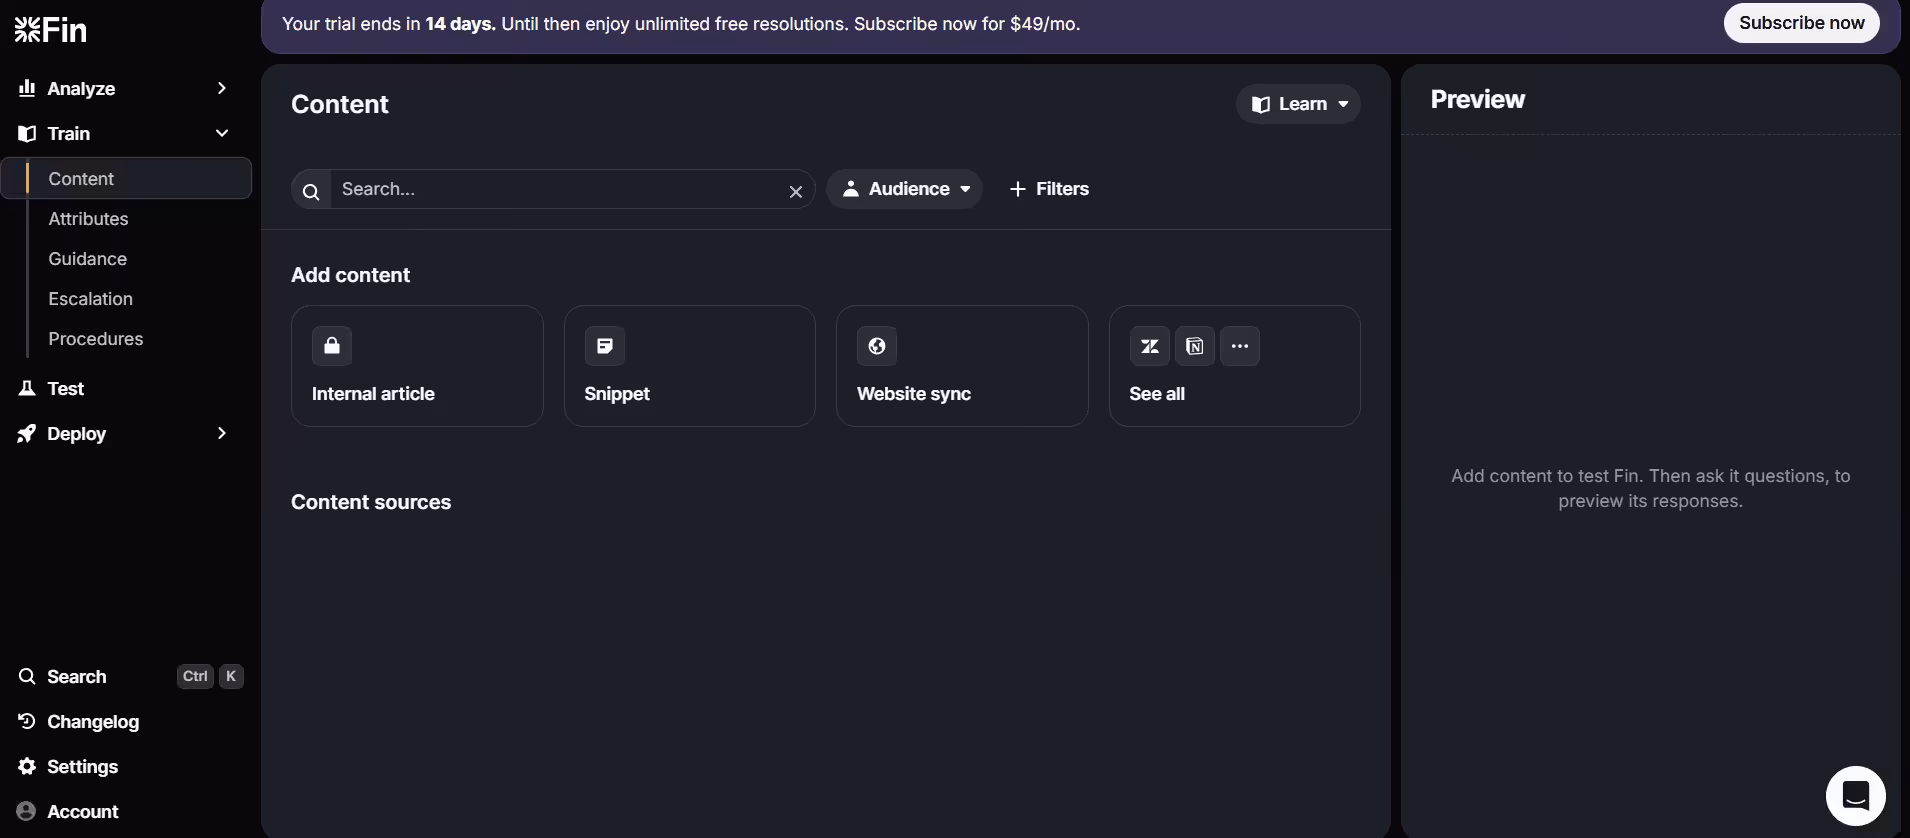Open the Escalation sidebar item

tap(90, 298)
